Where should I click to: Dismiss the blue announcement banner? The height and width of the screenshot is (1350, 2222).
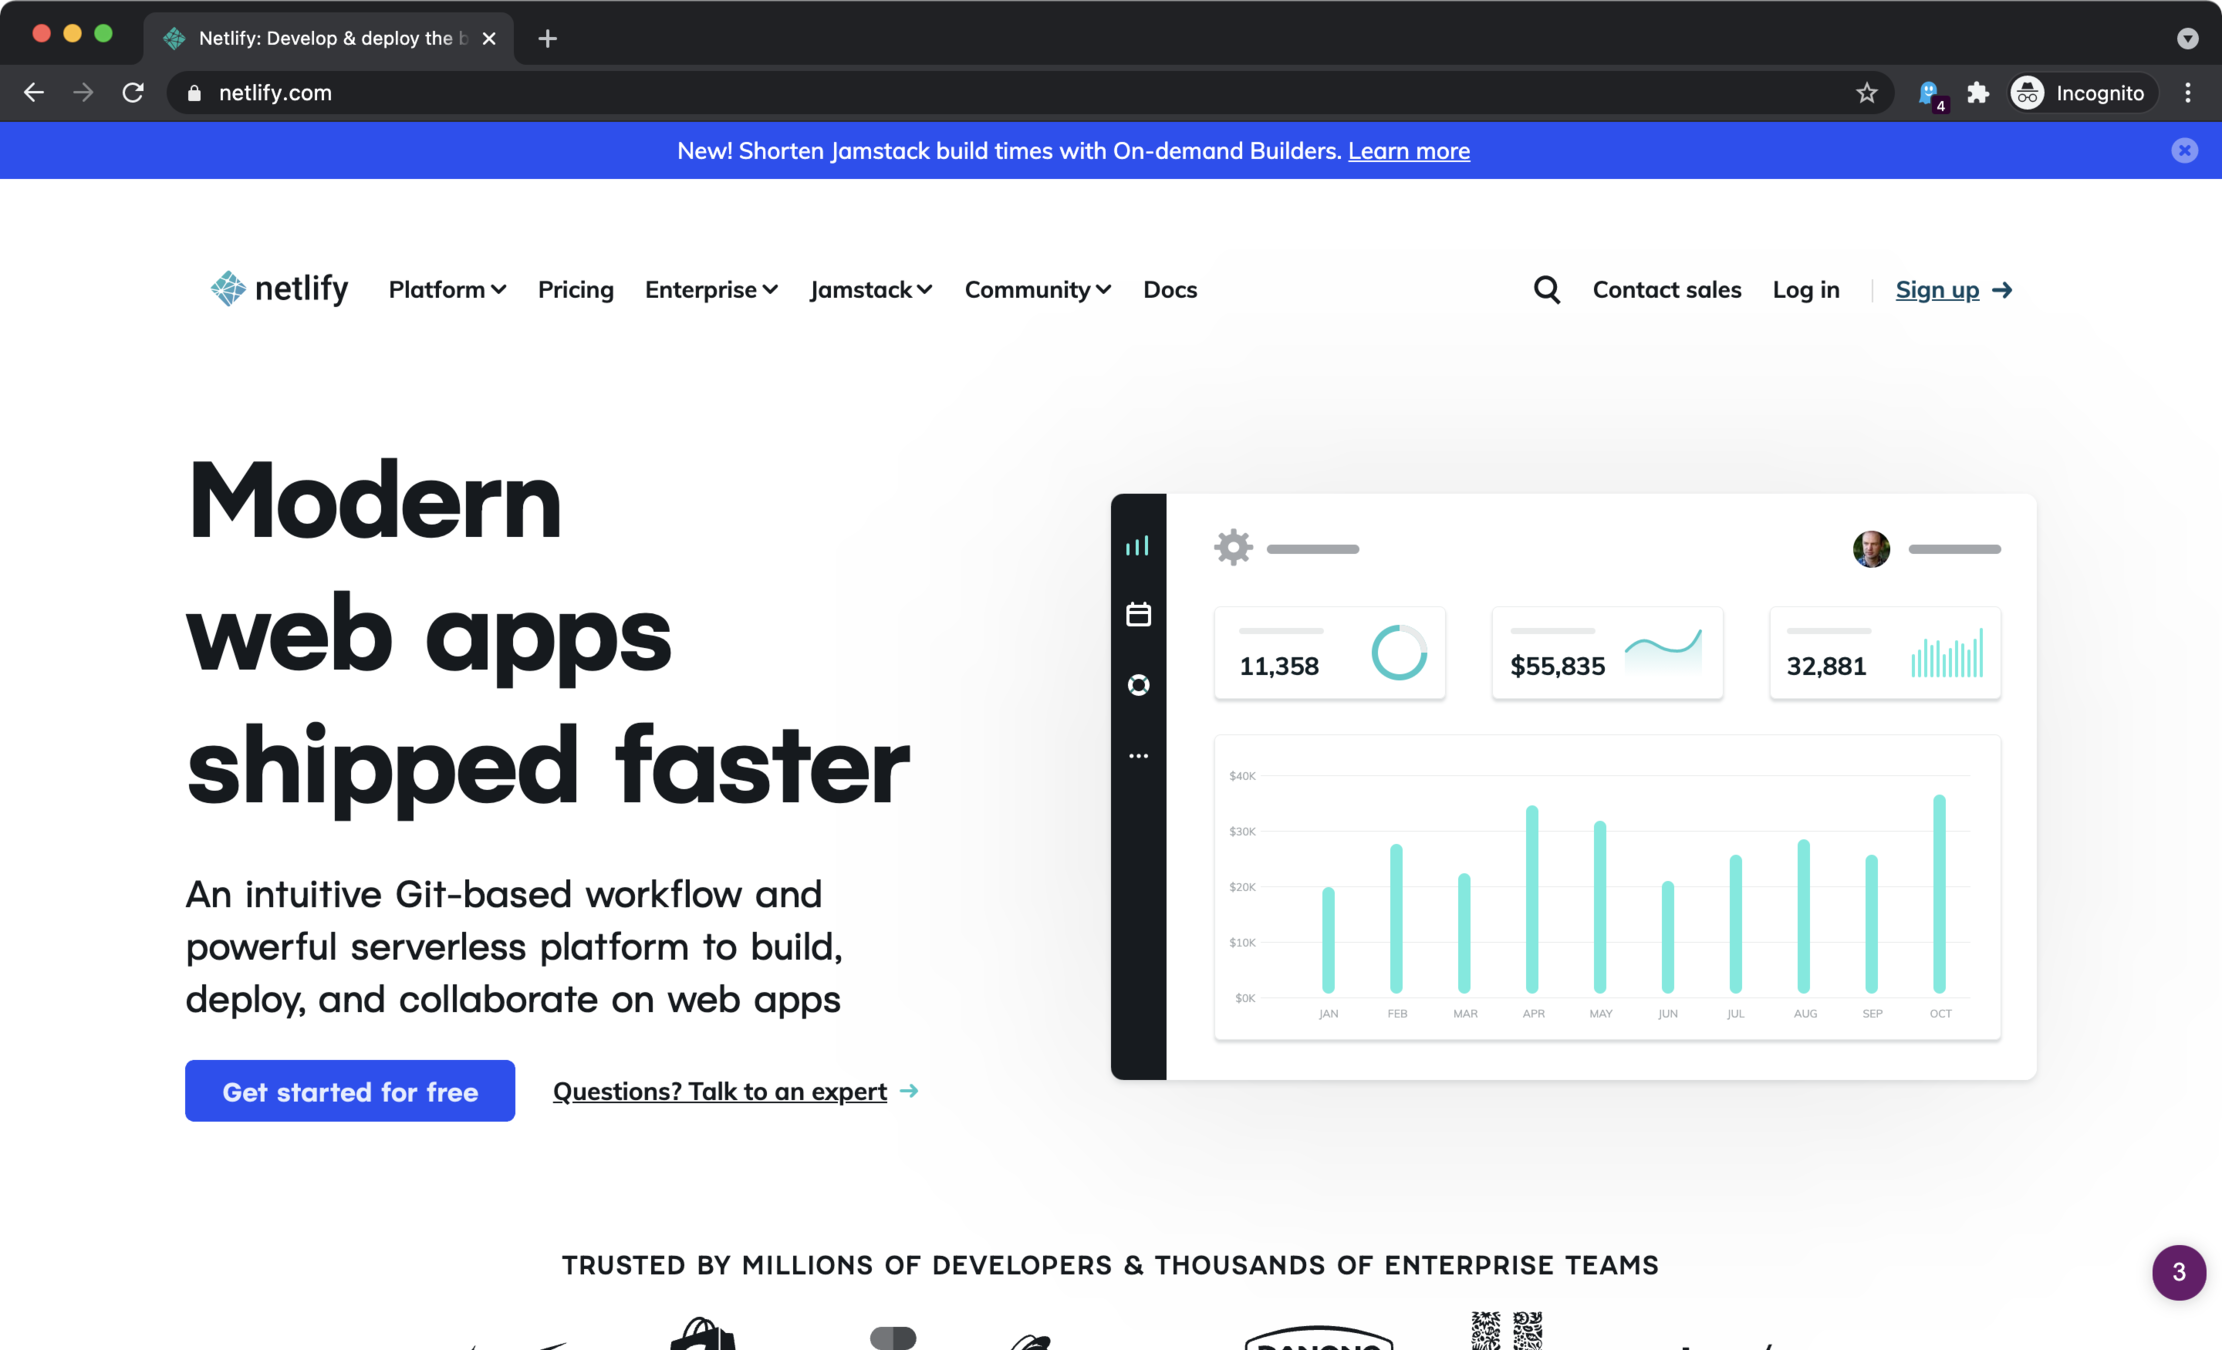click(x=2184, y=151)
